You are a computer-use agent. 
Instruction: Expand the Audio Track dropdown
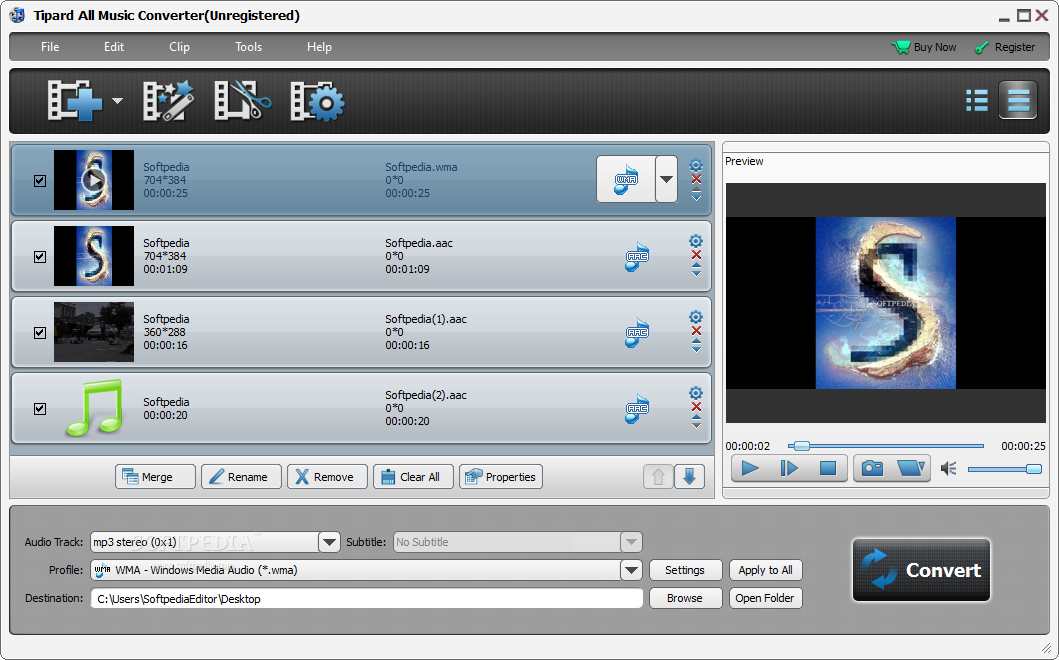(329, 542)
